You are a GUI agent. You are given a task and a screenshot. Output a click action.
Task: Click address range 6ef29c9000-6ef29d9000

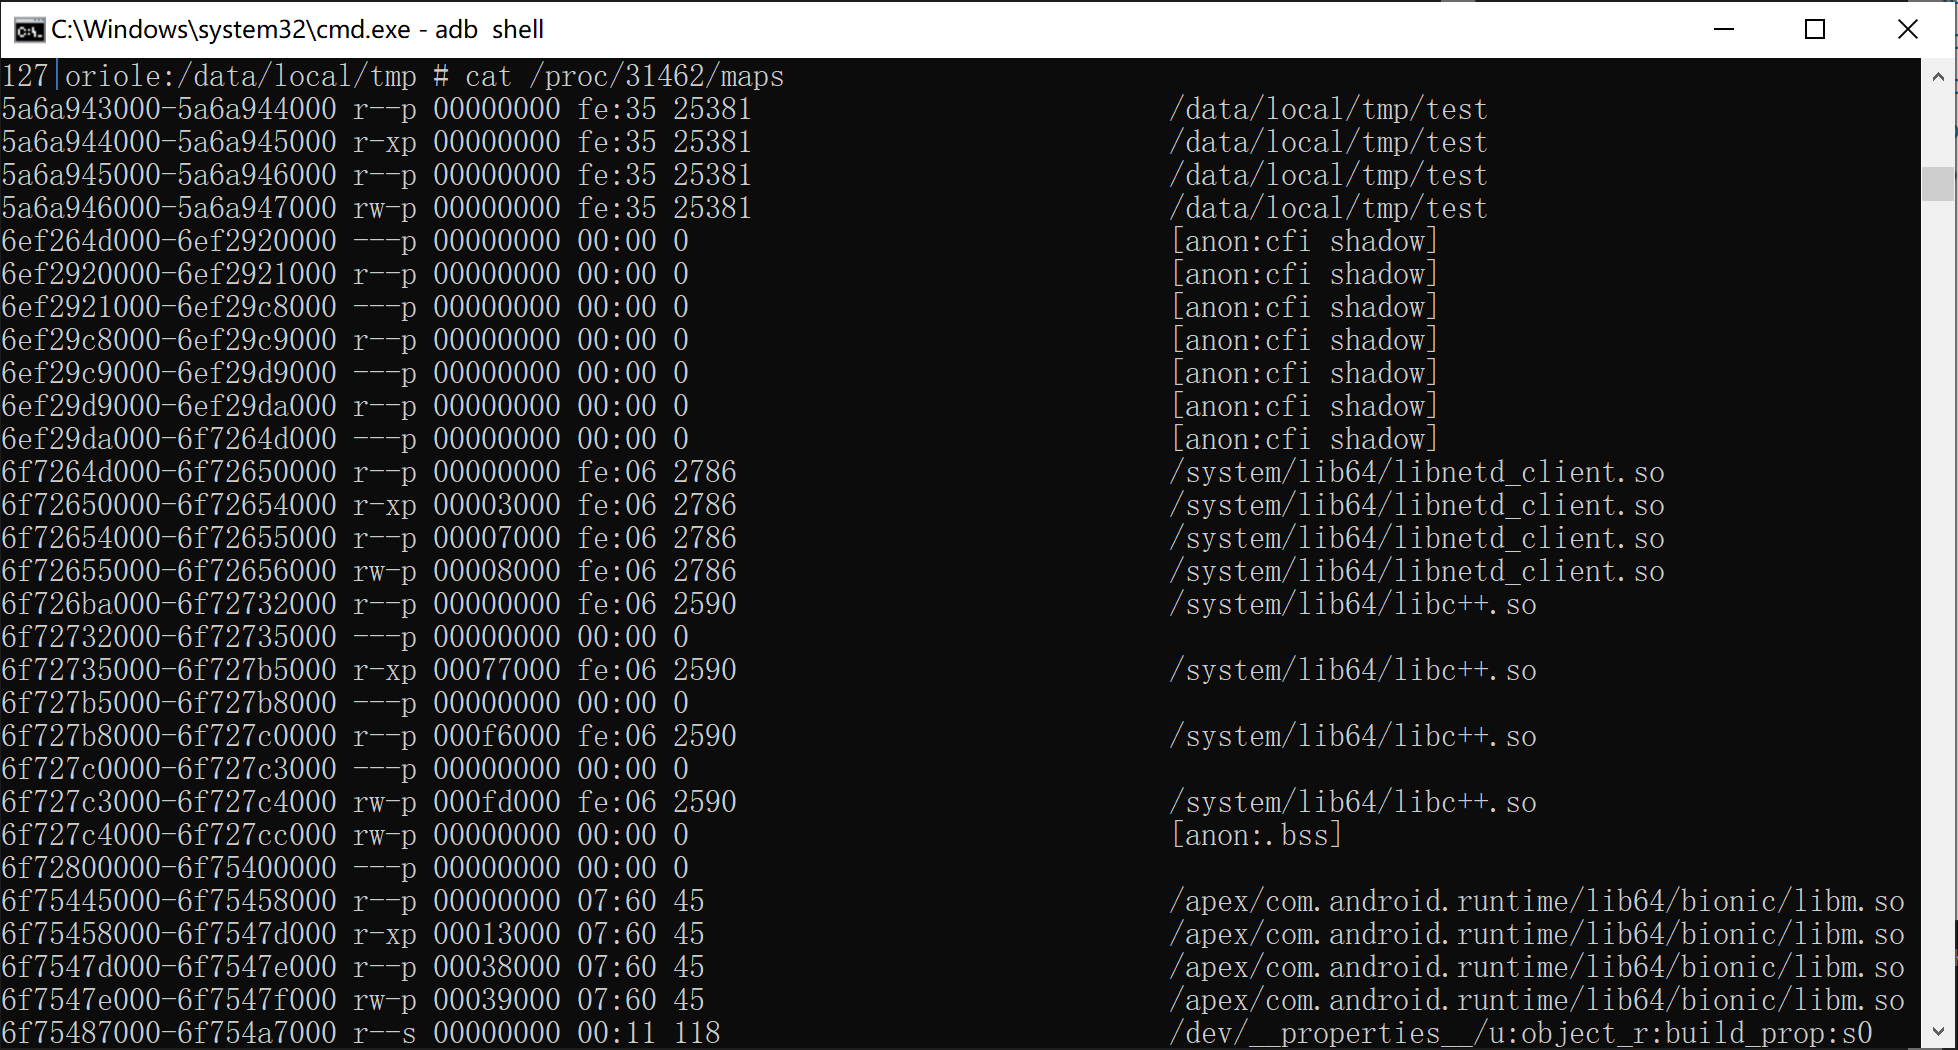tap(169, 374)
